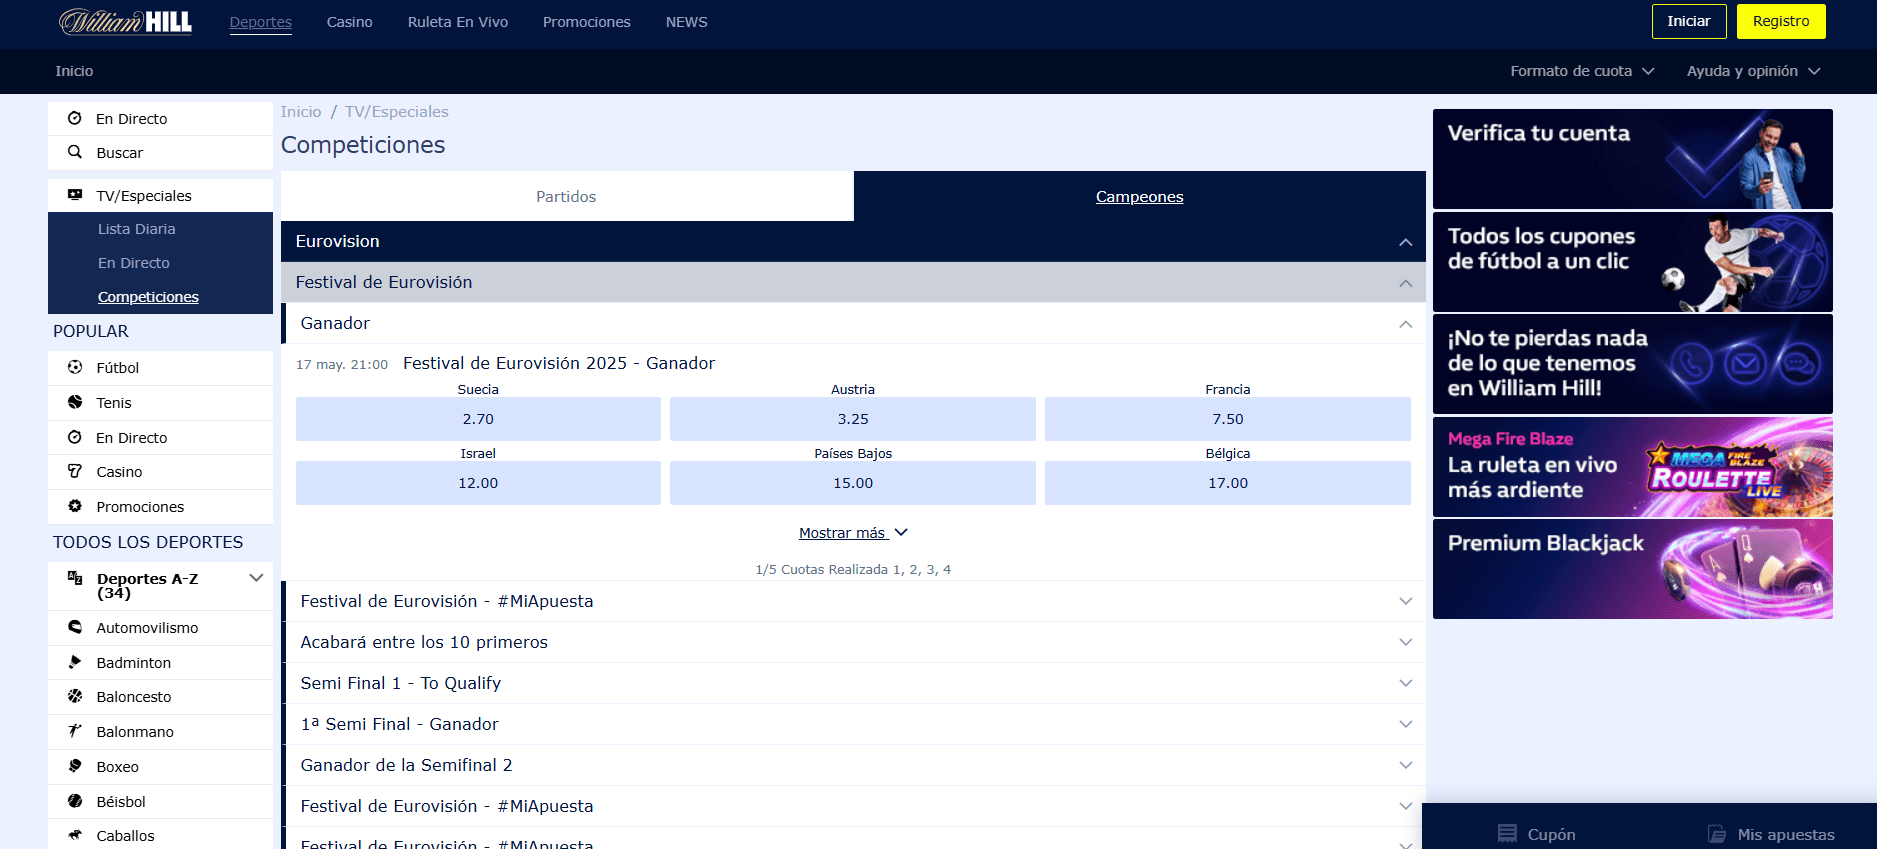
Task: Switch to the Campeones tab
Action: point(1139,196)
